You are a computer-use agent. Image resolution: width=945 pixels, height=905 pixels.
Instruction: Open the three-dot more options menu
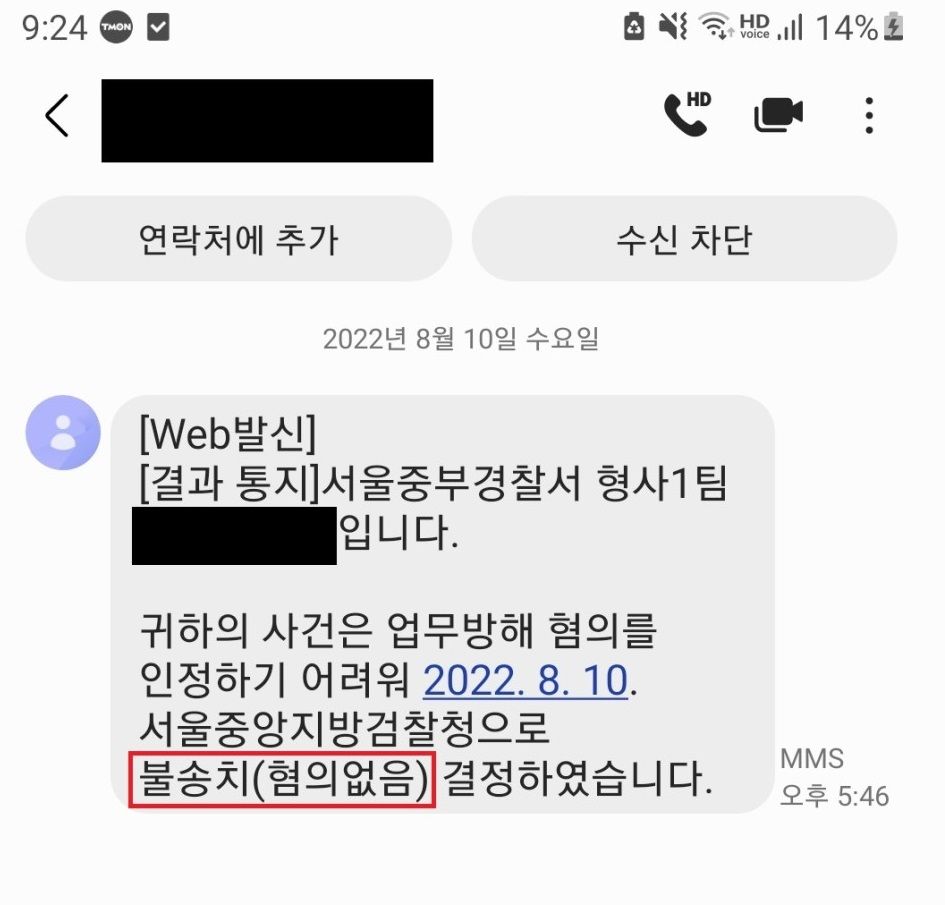(x=868, y=115)
